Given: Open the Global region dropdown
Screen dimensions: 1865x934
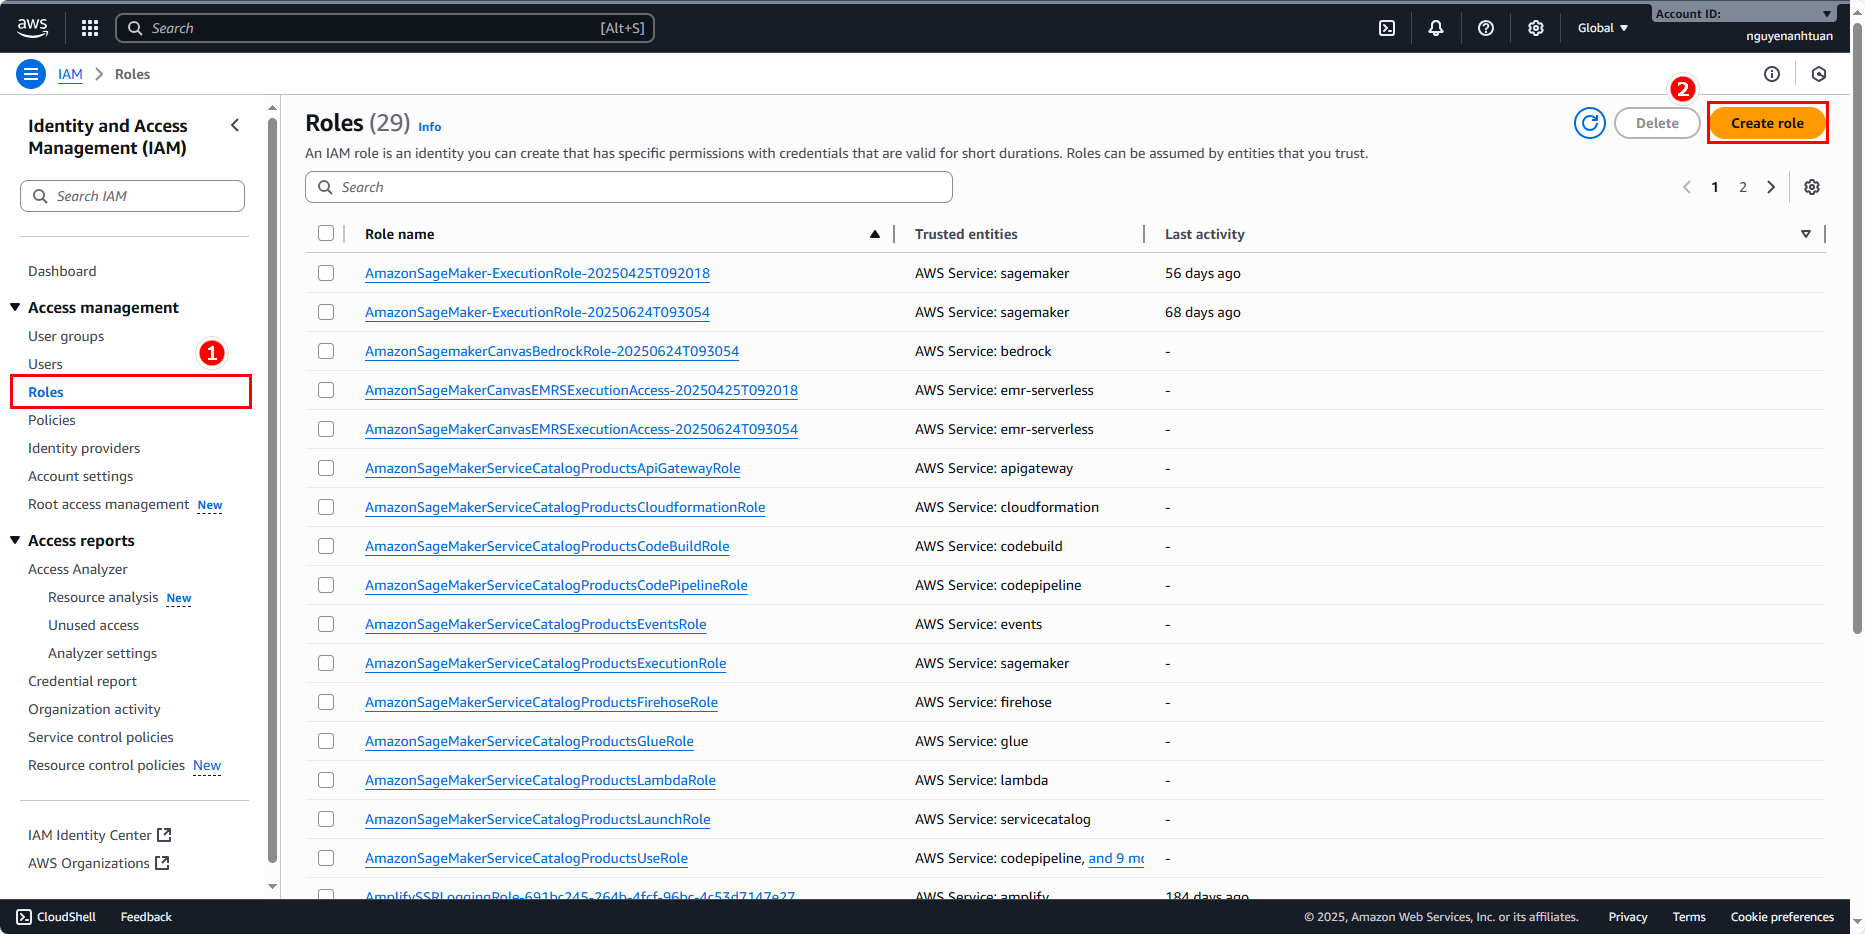Looking at the screenshot, I should 1602,28.
